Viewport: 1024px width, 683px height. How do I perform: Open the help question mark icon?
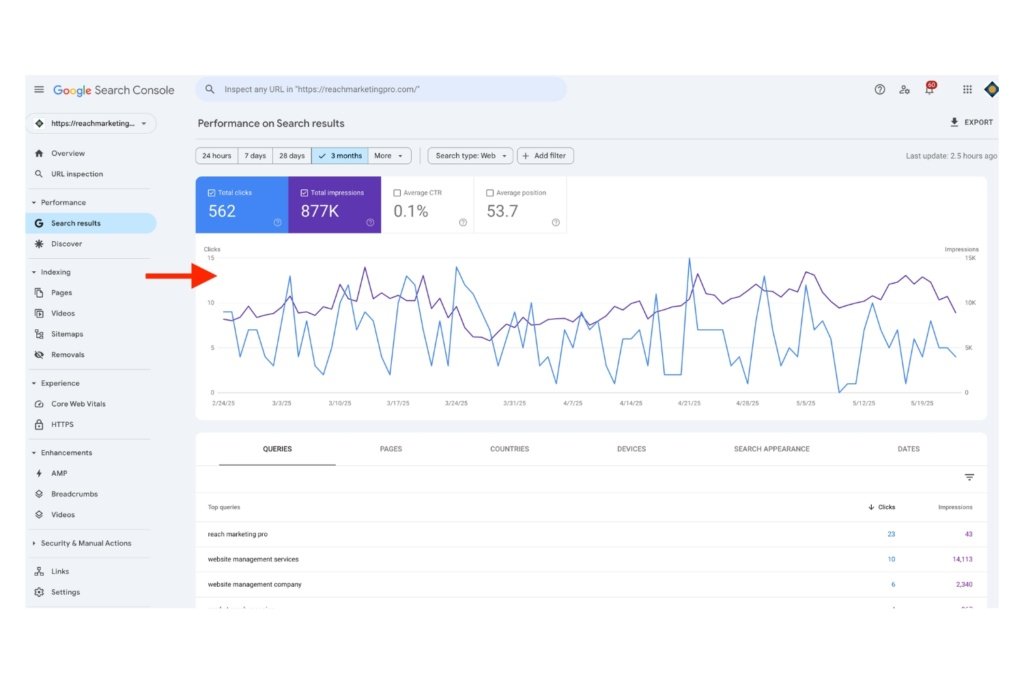click(880, 89)
